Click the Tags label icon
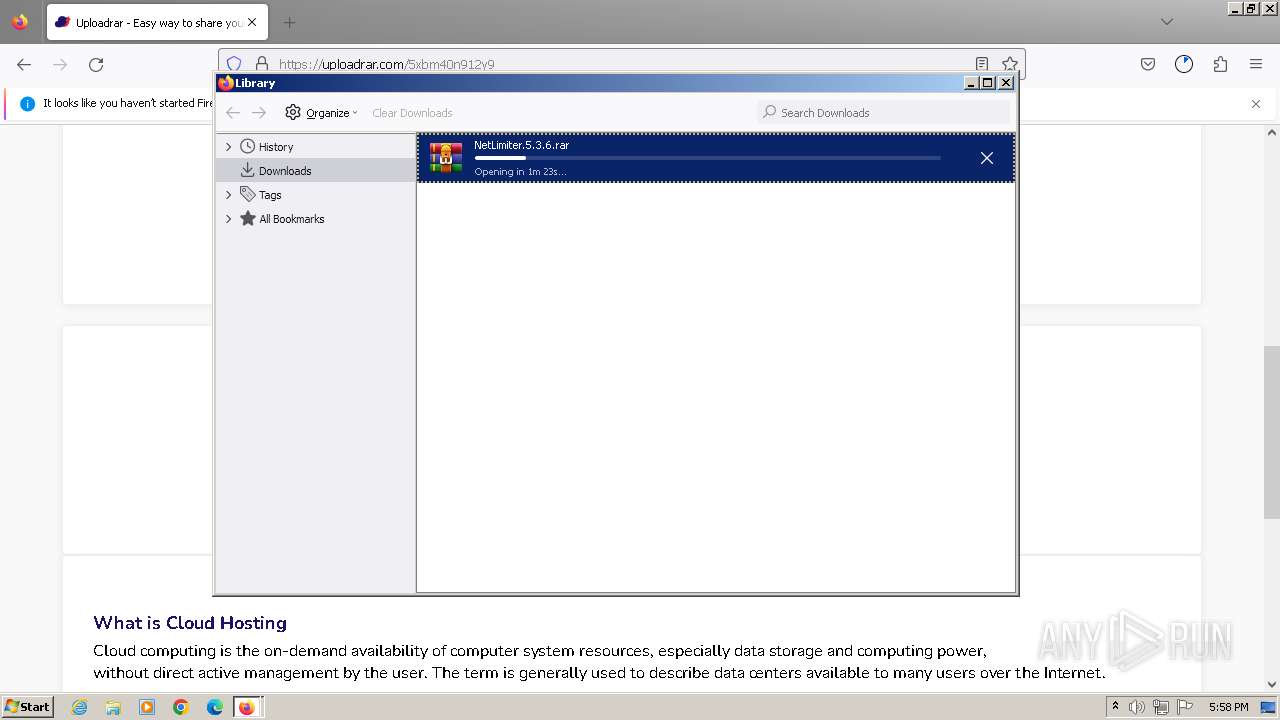Screen dimensions: 1280x720 [248, 194]
